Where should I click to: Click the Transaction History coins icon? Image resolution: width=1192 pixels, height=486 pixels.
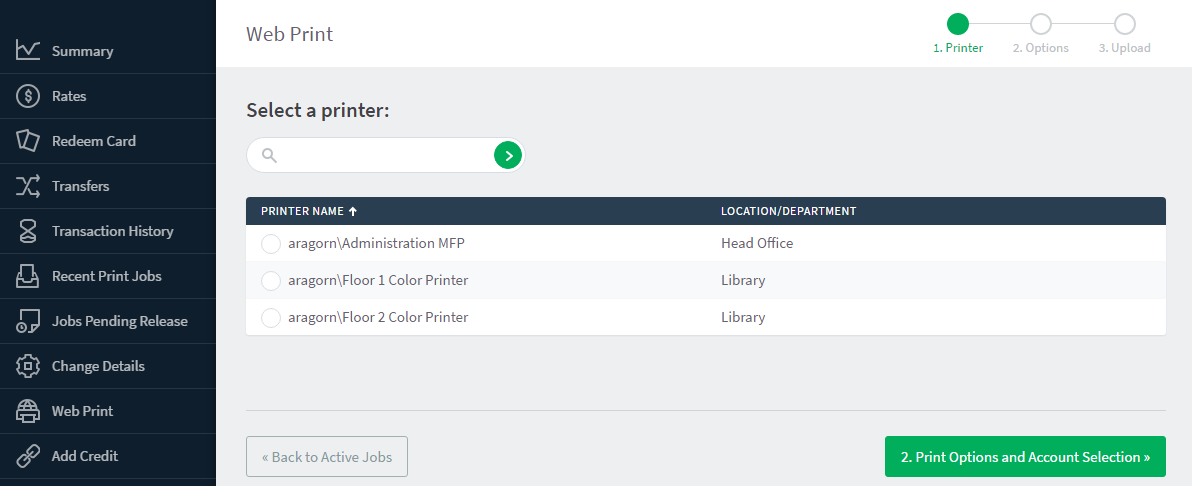pyautogui.click(x=28, y=231)
